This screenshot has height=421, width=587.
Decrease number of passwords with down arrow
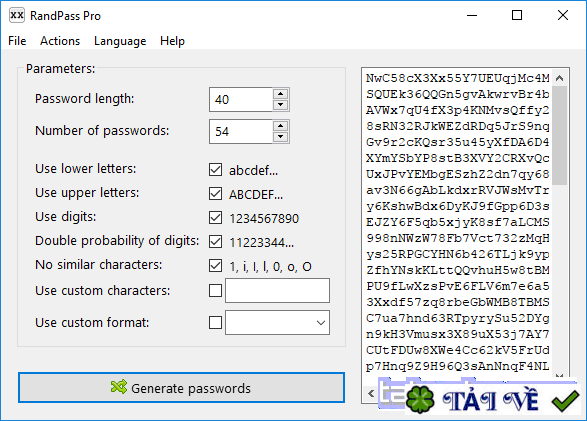coord(281,137)
